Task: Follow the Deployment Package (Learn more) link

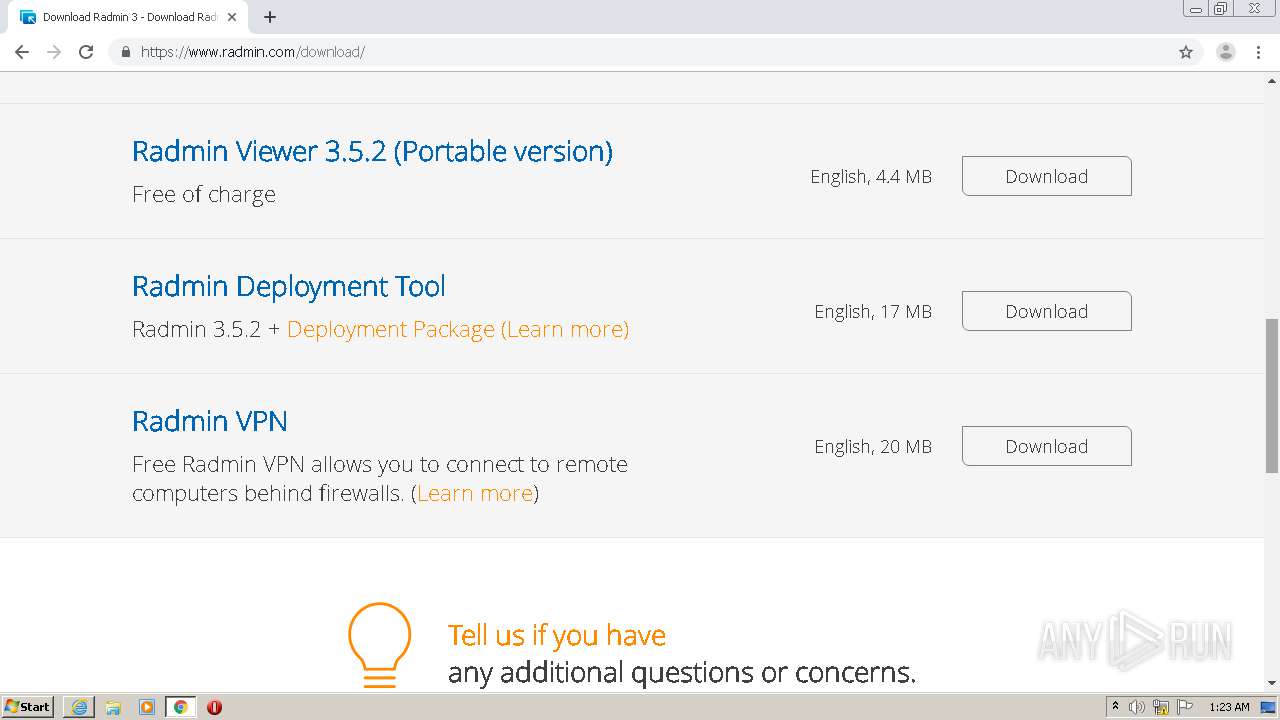Action: 458,329
